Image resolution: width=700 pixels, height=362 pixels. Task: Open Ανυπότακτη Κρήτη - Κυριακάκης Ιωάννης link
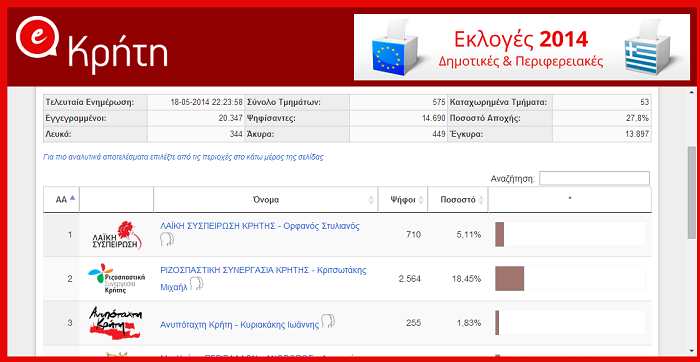pyautogui.click(x=239, y=325)
